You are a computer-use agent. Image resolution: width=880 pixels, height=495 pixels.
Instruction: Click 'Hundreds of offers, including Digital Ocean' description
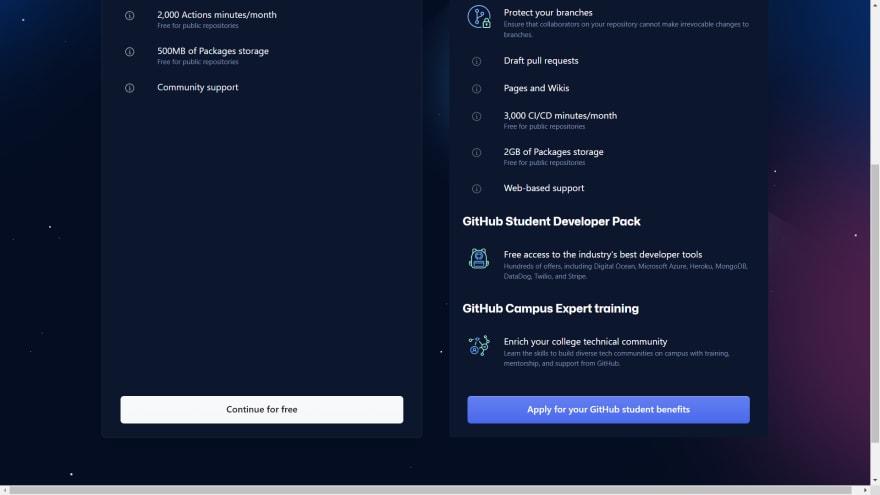point(625,271)
